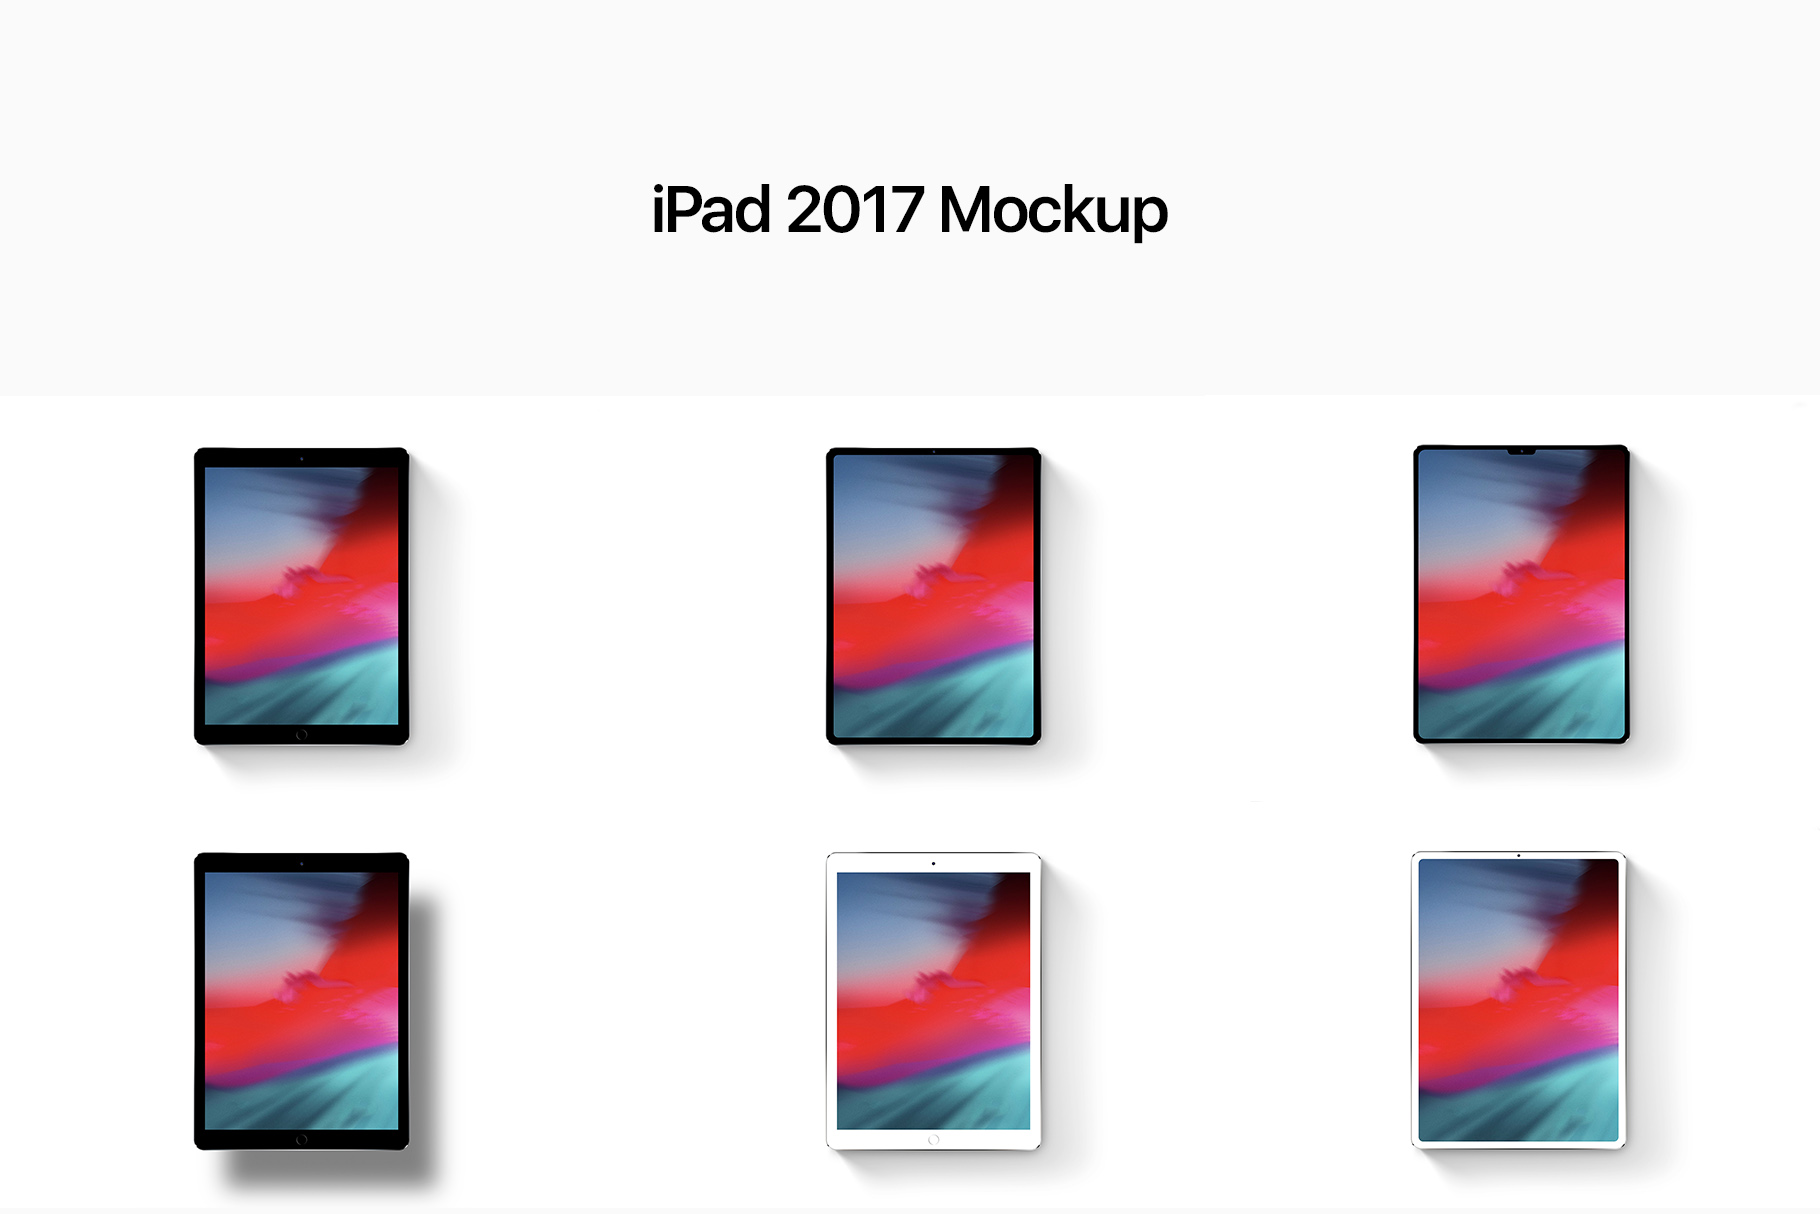Click the notch on the top-right iPad
Screen dimensions: 1820x1214
click(x=1521, y=451)
